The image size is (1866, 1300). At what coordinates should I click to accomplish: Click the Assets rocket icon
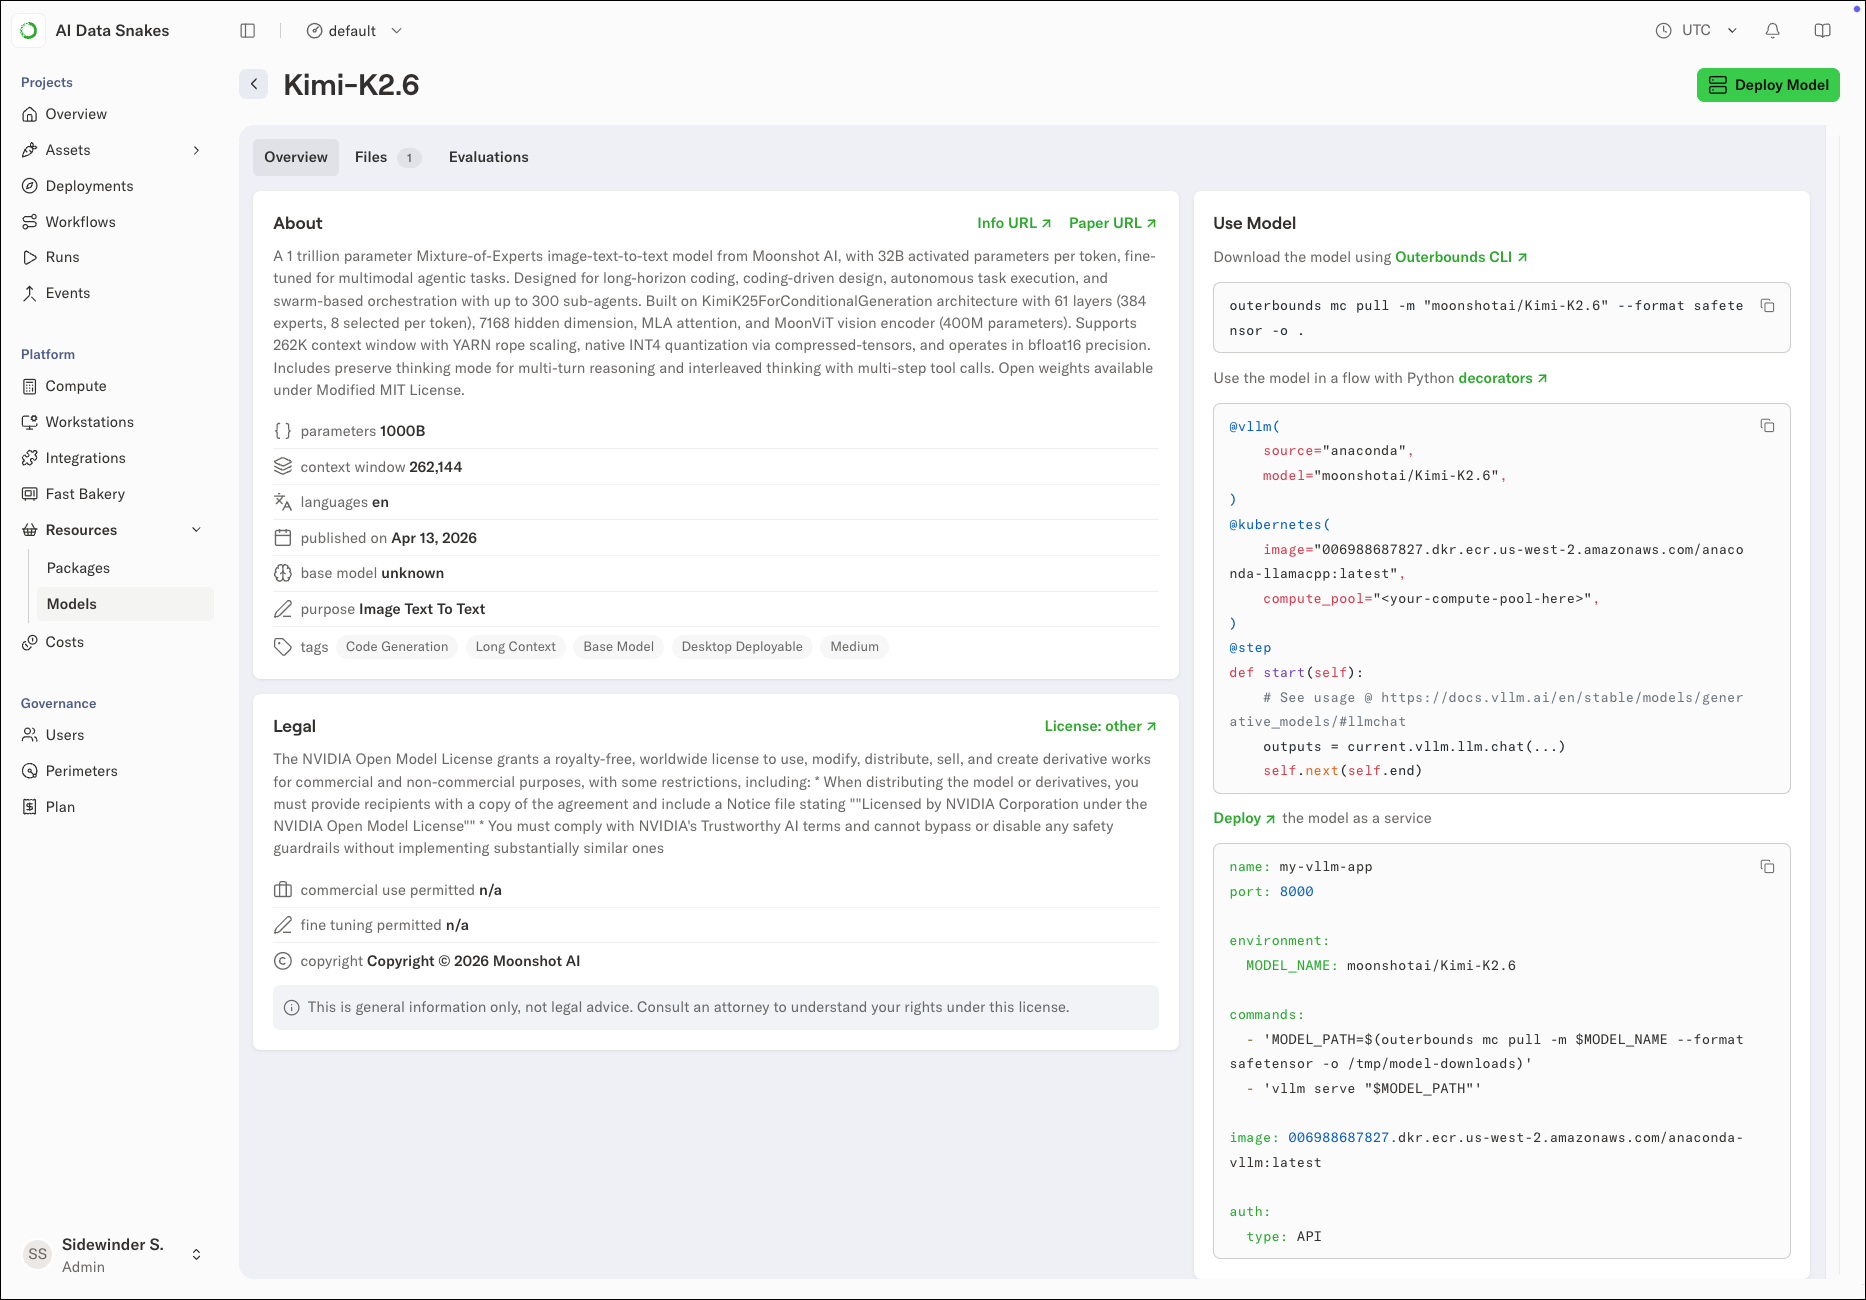tap(30, 150)
